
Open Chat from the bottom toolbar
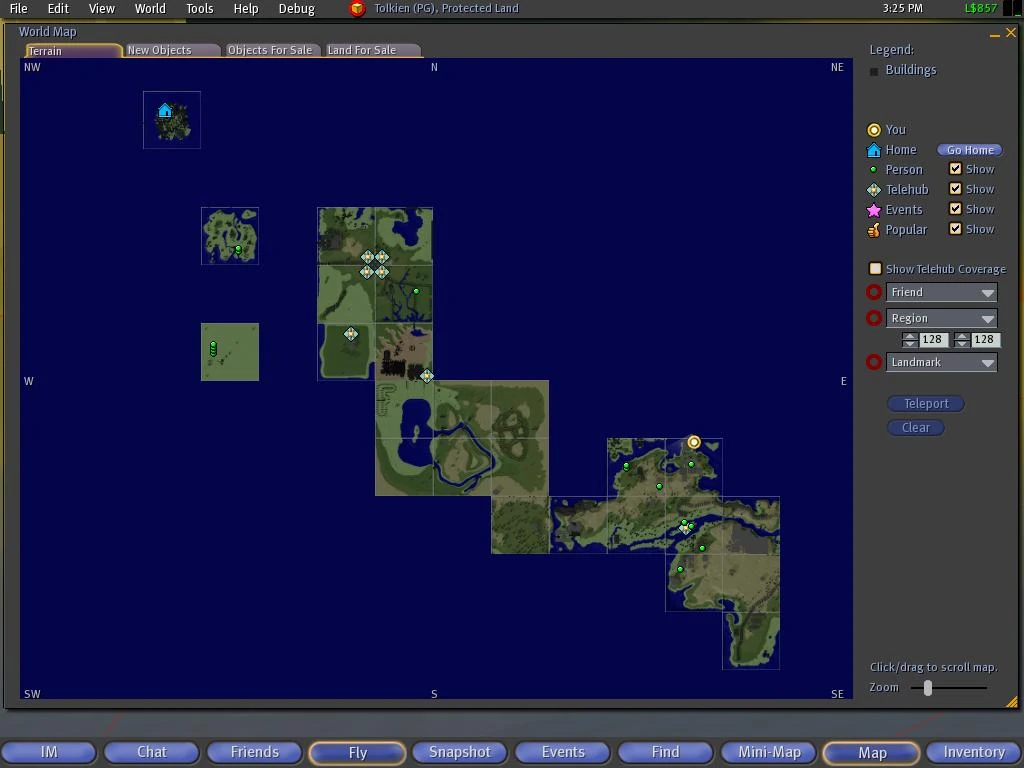(152, 752)
